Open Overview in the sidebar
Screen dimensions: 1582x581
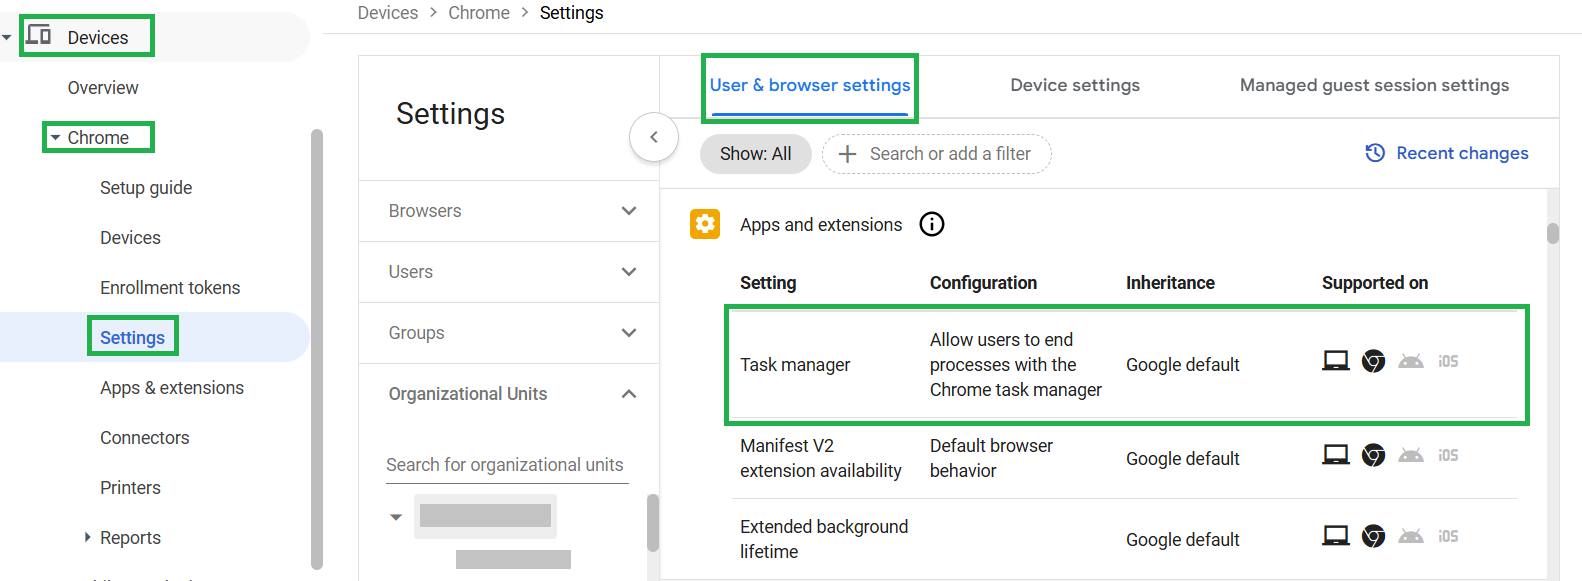103,88
